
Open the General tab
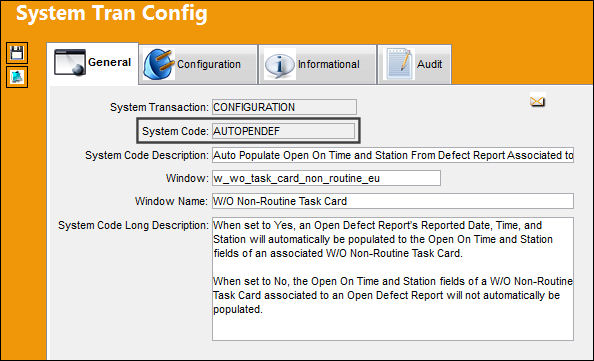click(x=93, y=63)
